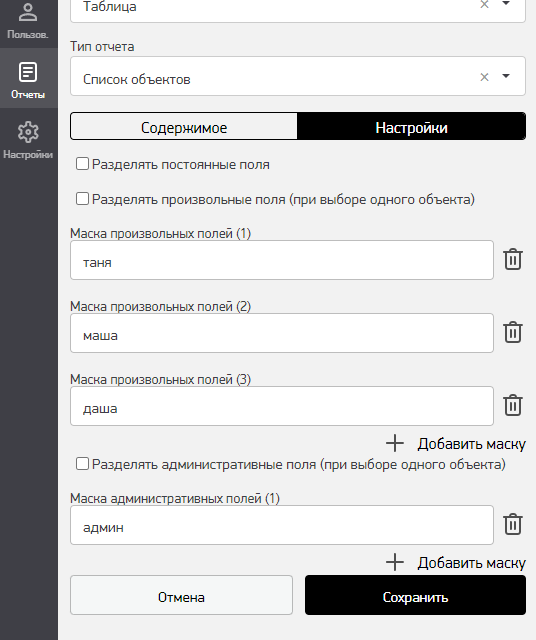Screen dimensions: 536x640
Task: Check Разделять административные поля option
Action: point(82,464)
